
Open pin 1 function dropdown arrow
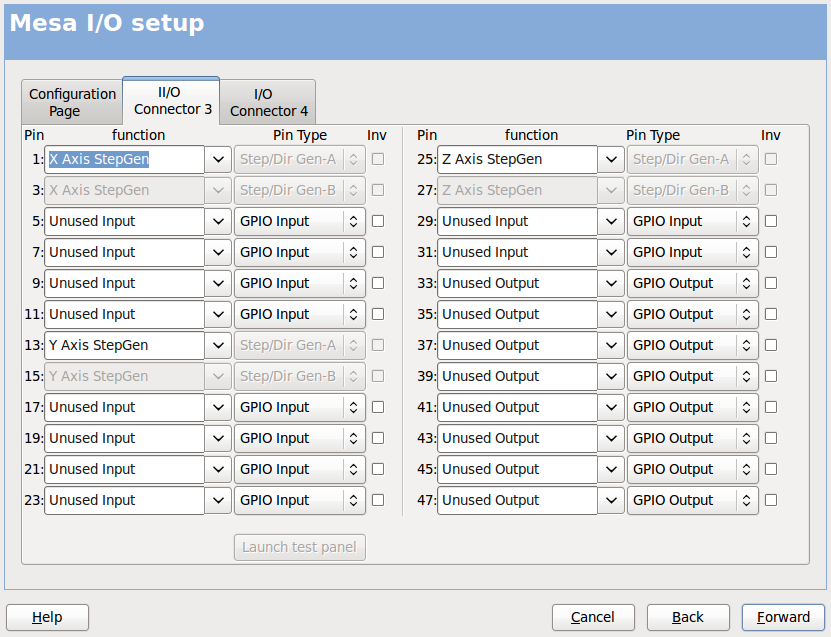point(218,159)
